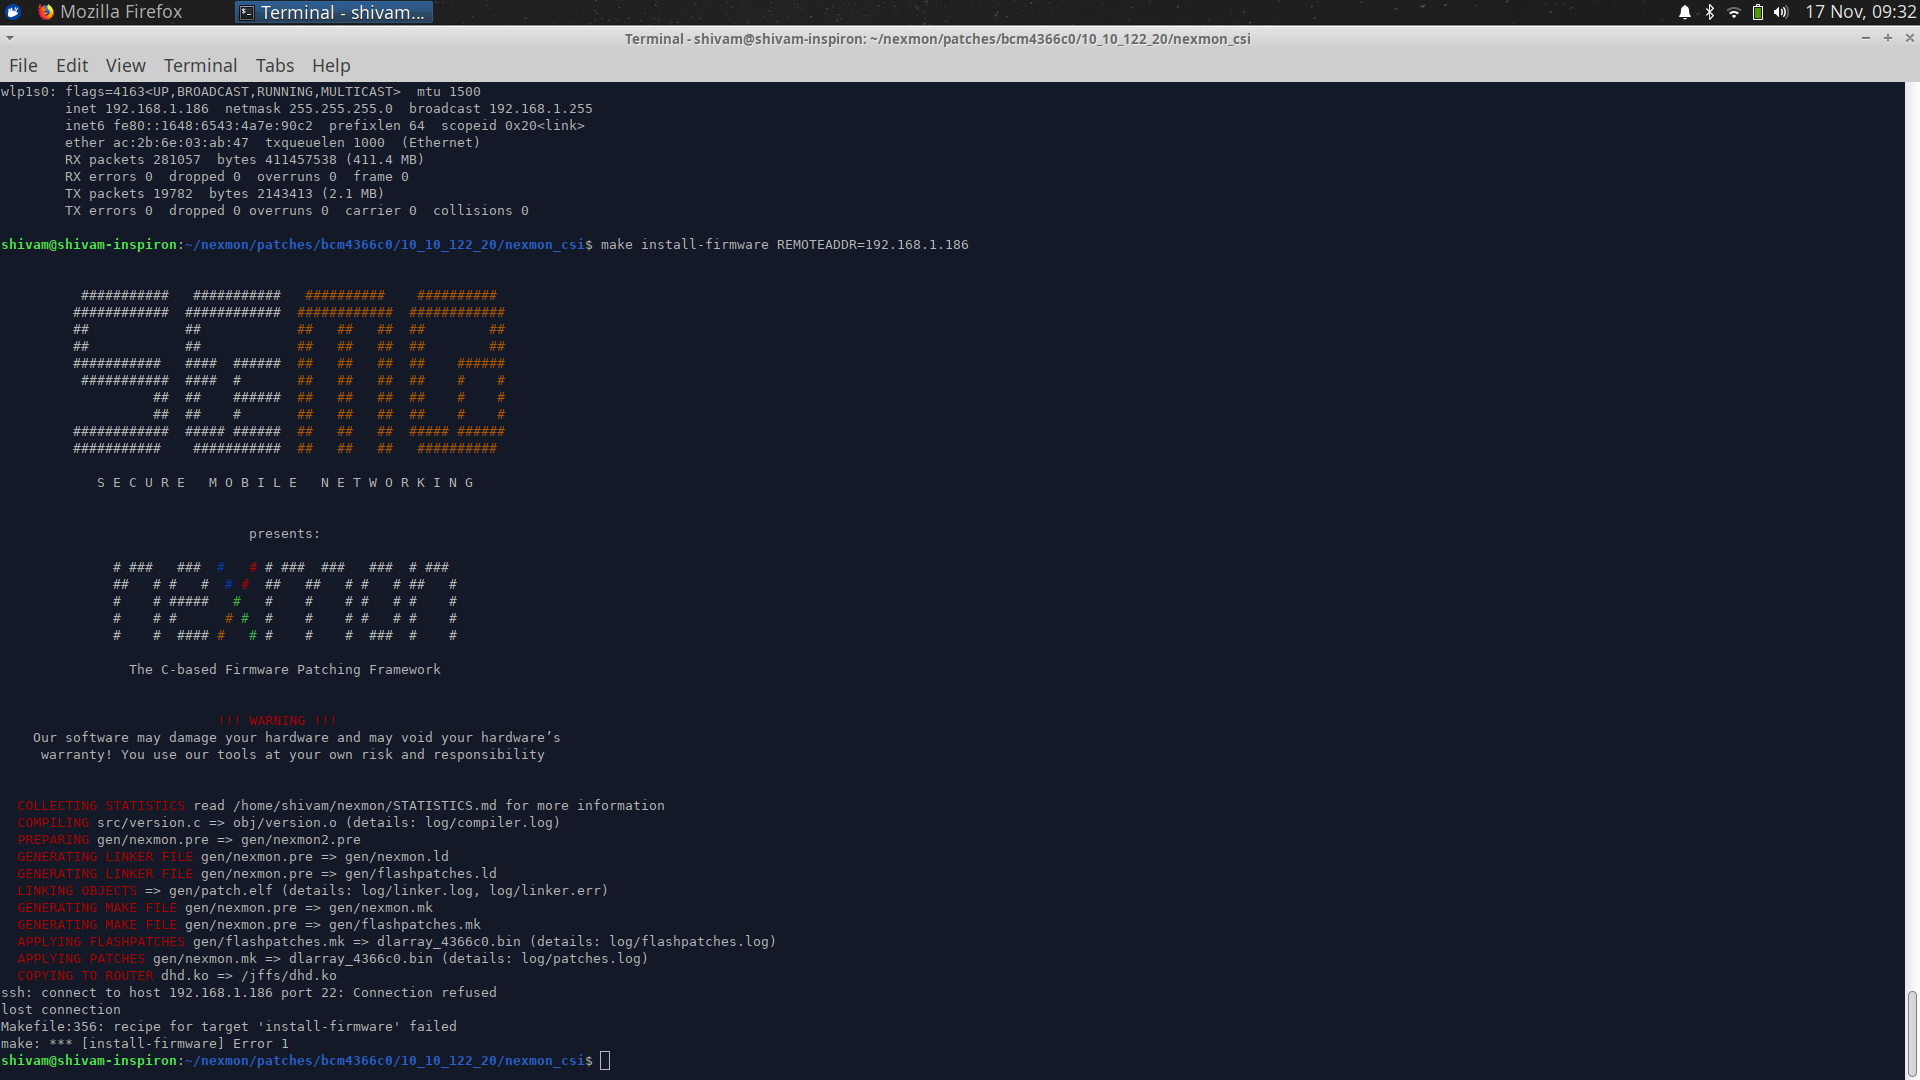The image size is (1920, 1080).
Task: Open the Edit menu
Action: click(x=72, y=66)
